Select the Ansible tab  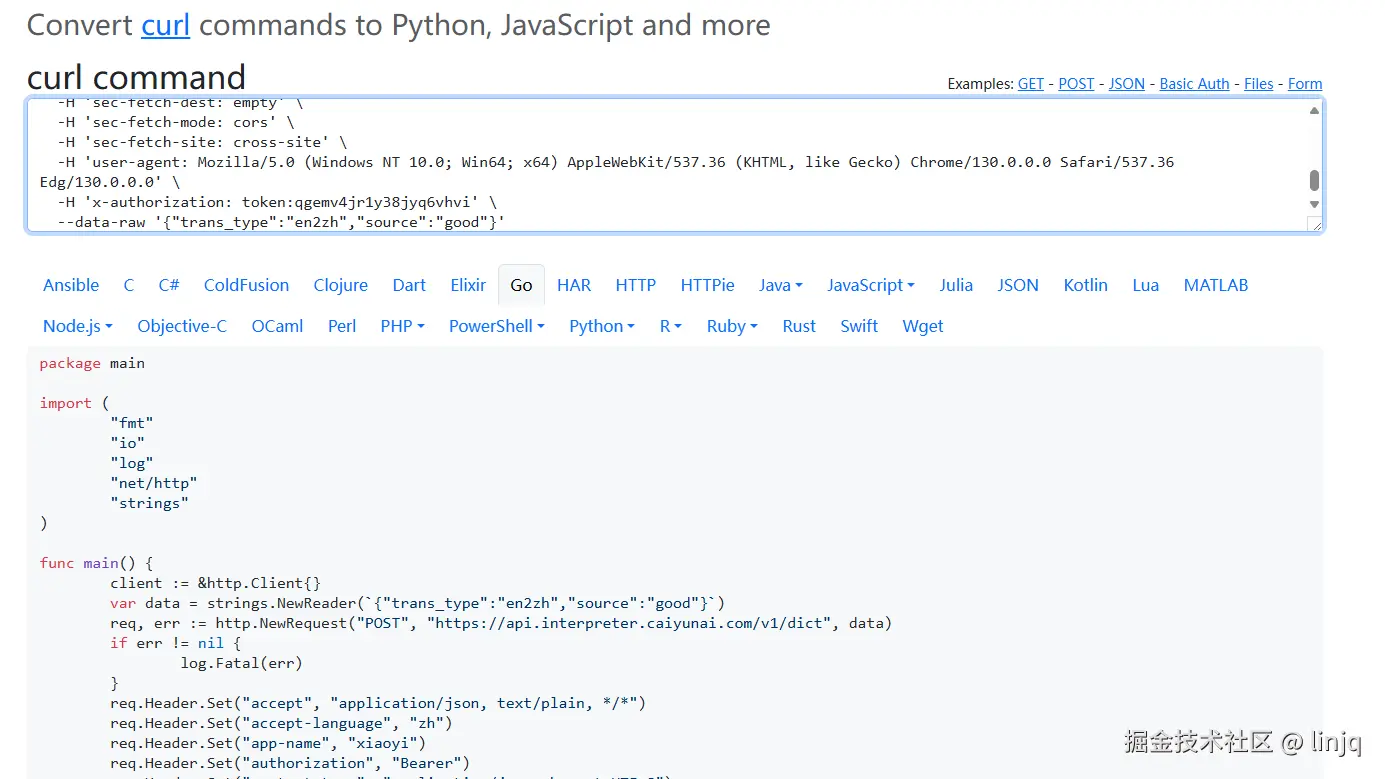tap(71, 285)
